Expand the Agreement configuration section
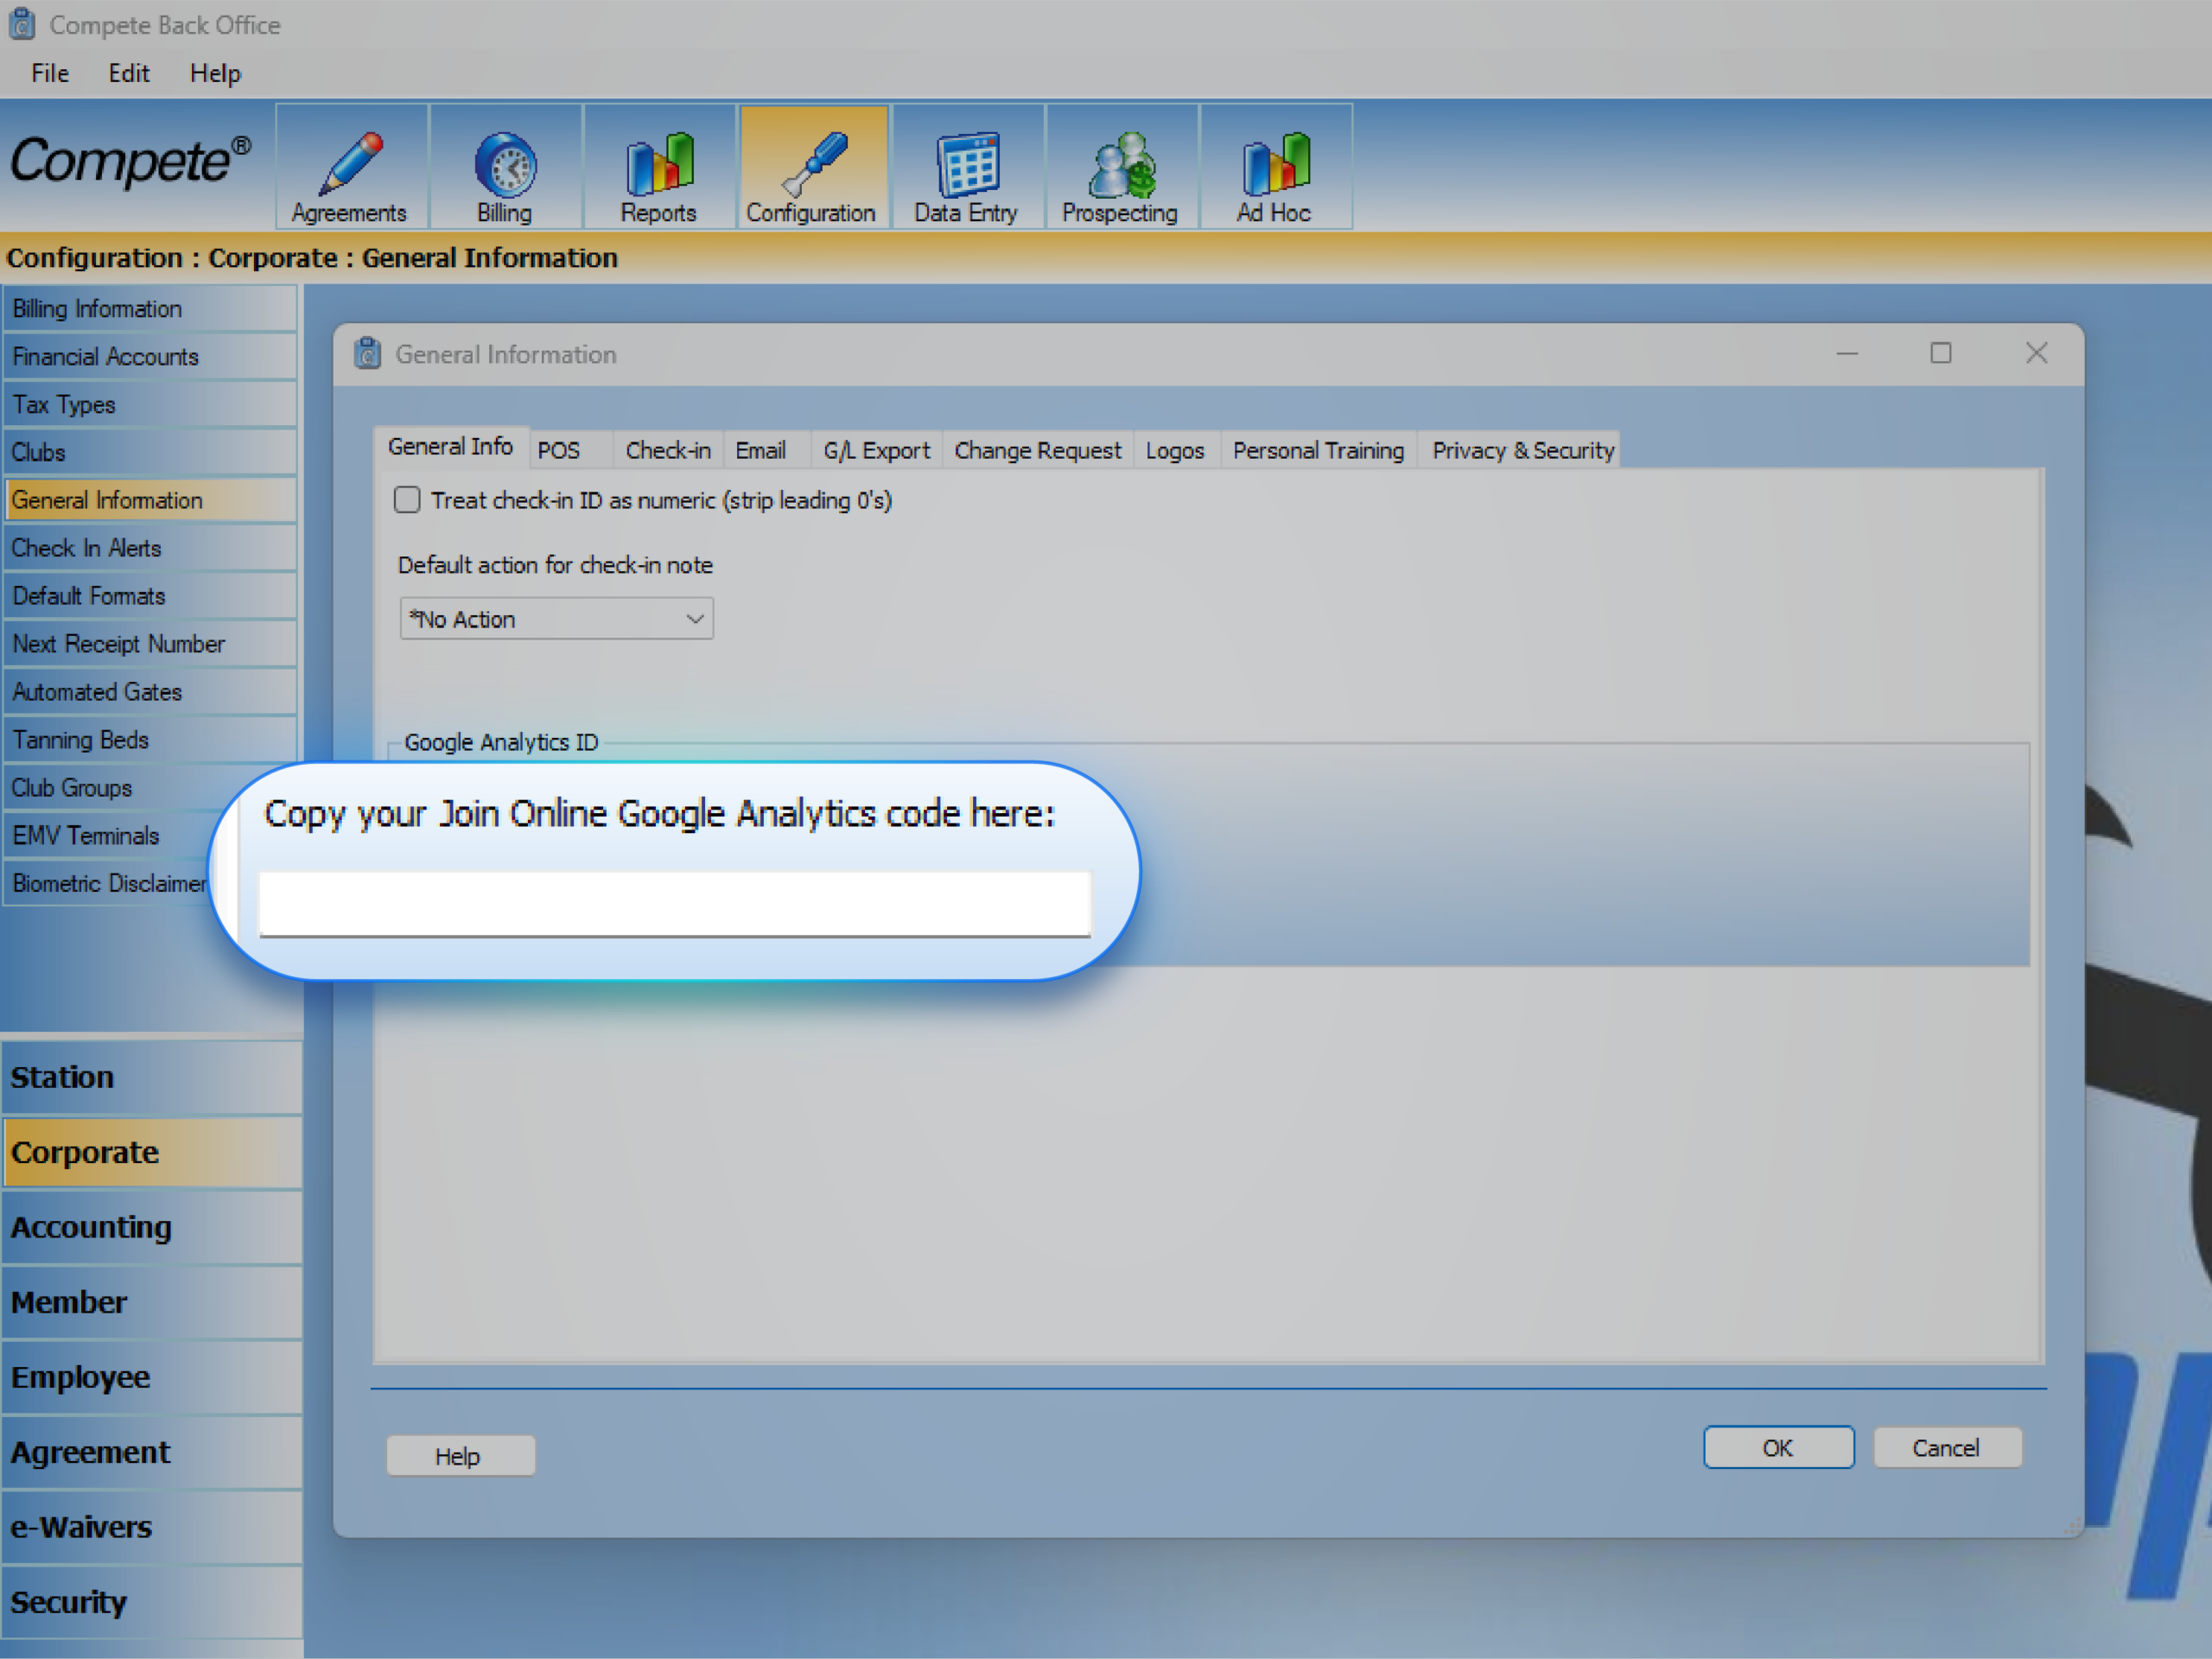The width and height of the screenshot is (2212, 1659). coord(152,1452)
